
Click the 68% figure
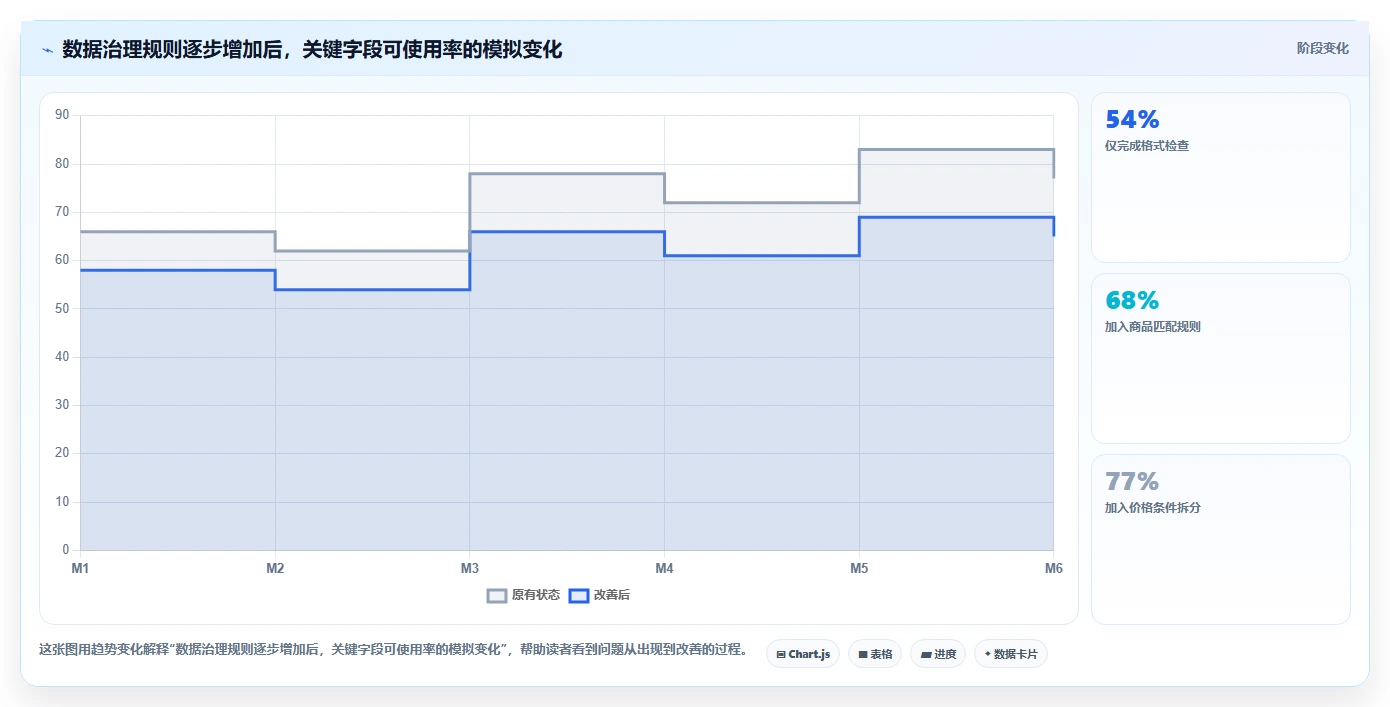click(x=1132, y=301)
